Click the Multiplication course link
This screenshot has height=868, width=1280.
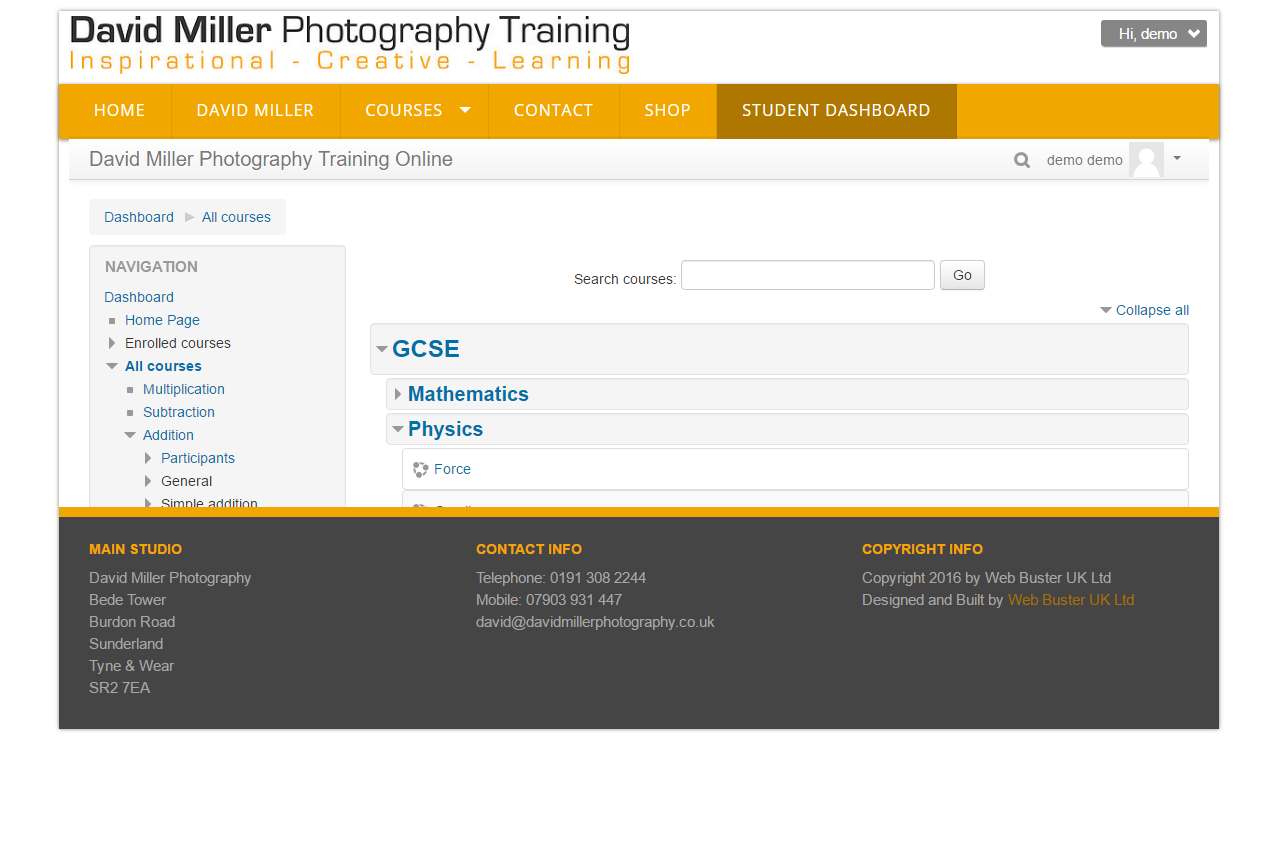pyautogui.click(x=183, y=389)
